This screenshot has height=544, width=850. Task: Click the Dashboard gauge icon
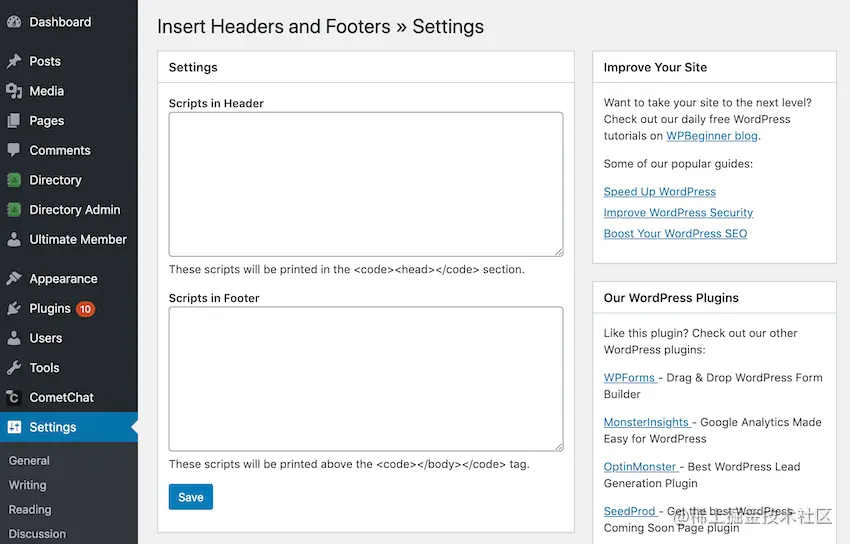14,22
